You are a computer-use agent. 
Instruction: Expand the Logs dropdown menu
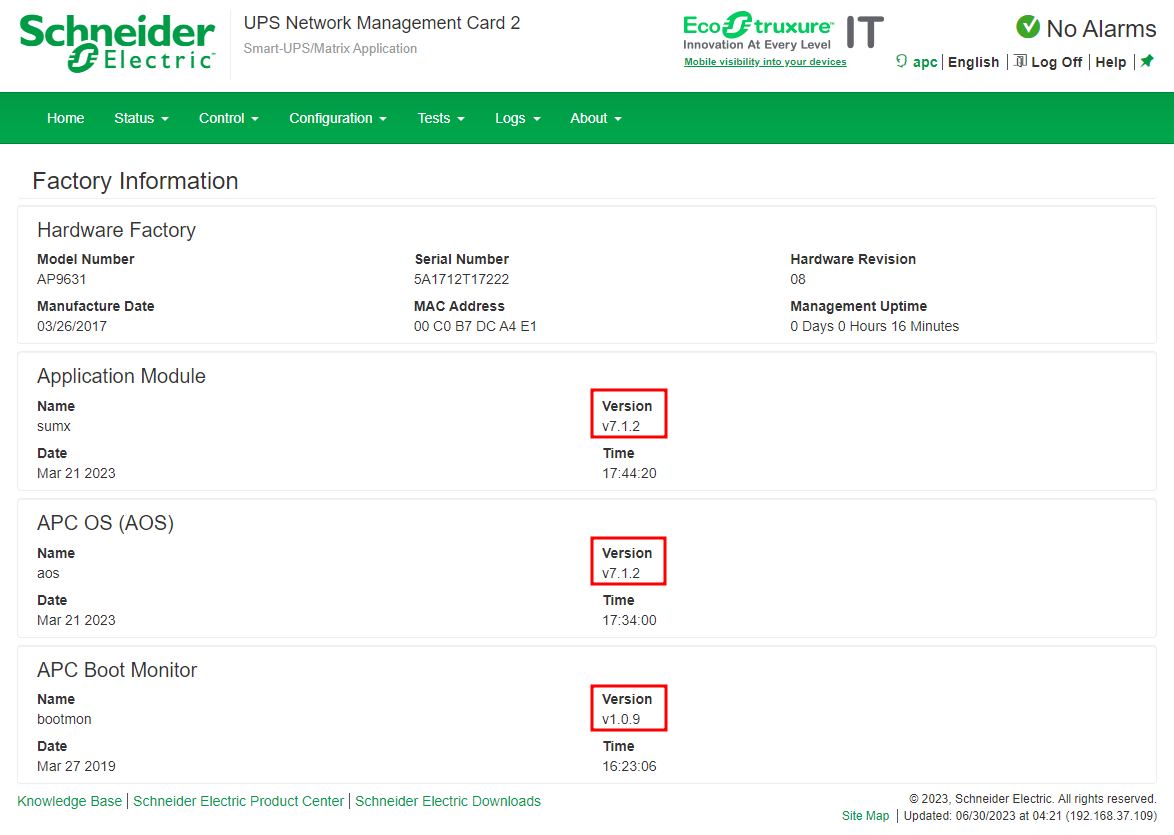(x=517, y=118)
